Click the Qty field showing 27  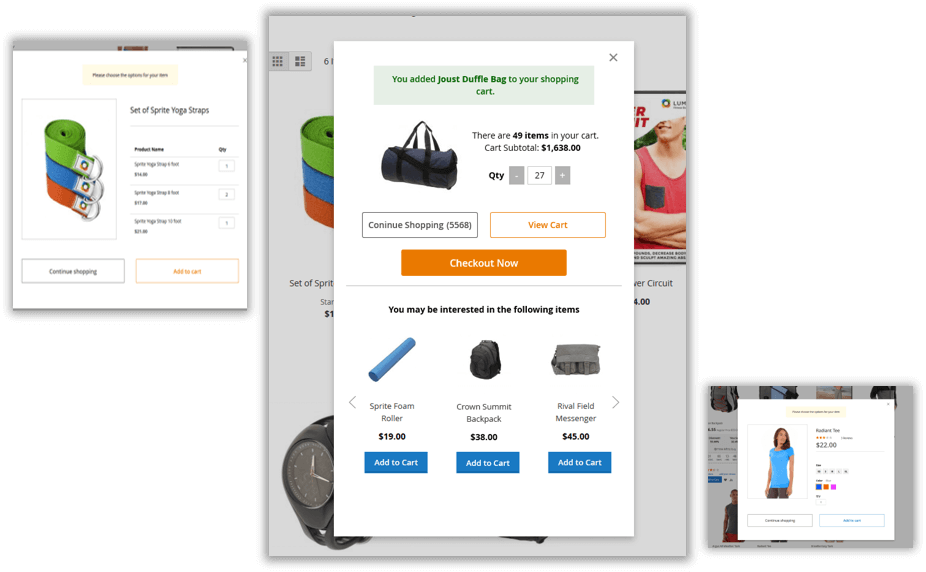pos(539,175)
